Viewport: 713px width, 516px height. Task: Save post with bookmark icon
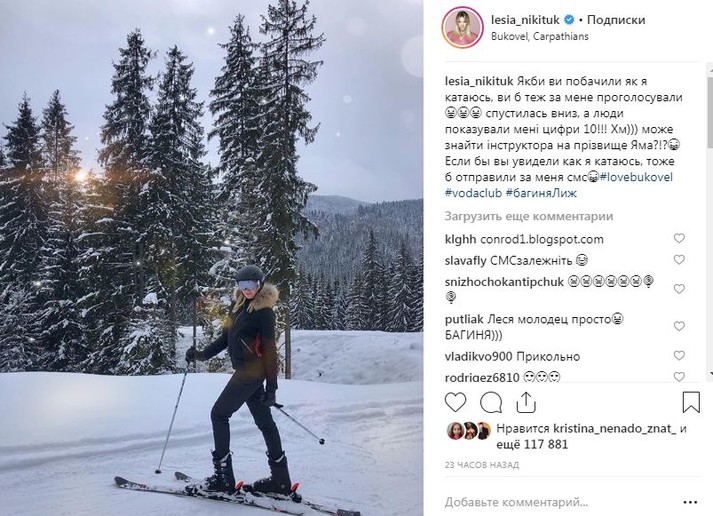[x=691, y=402]
